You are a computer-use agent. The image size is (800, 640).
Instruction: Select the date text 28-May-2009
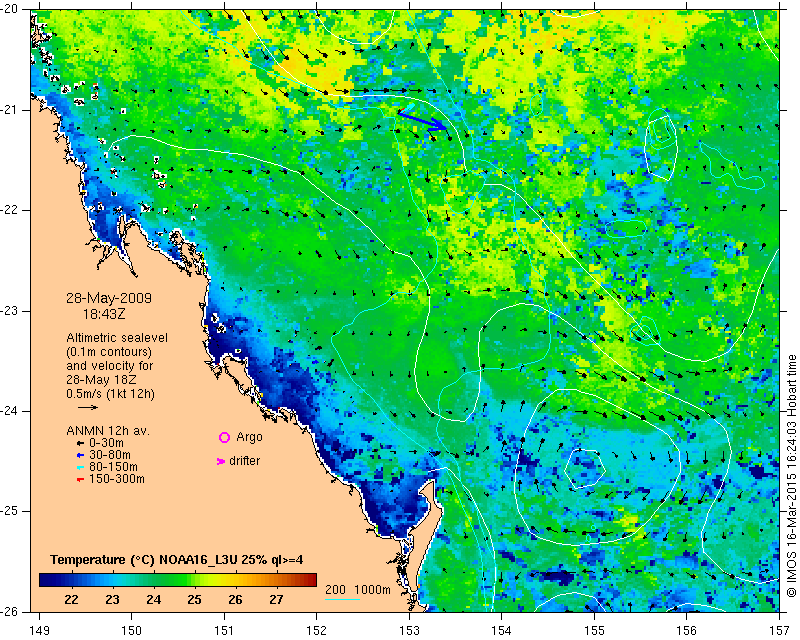tap(109, 298)
